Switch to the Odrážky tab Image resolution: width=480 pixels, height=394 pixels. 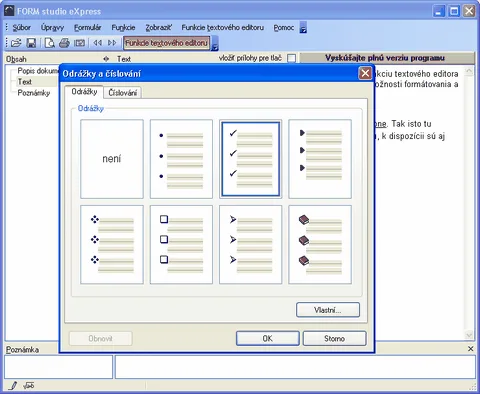click(84, 92)
